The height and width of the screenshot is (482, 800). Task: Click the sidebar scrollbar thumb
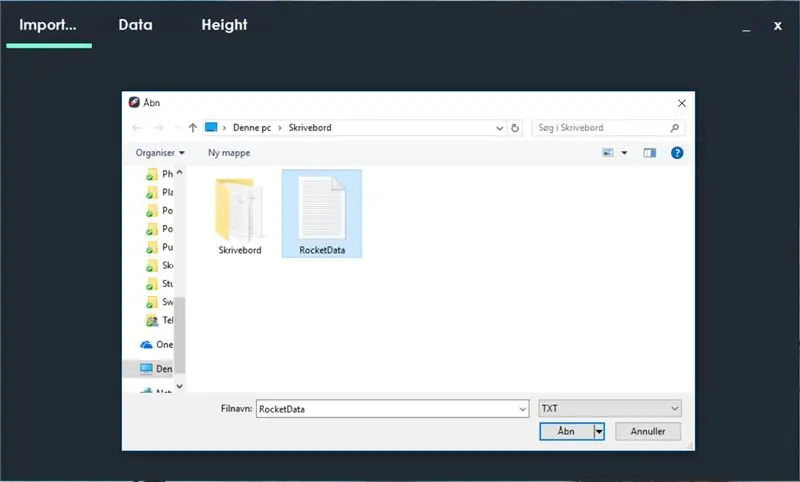coord(180,335)
